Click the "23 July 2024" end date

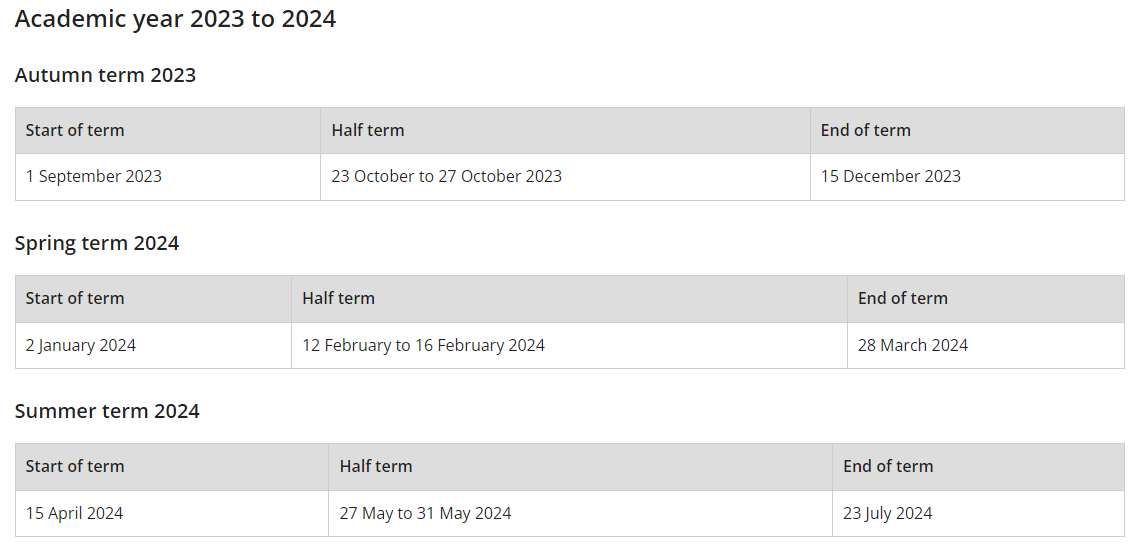pyautogui.click(x=888, y=514)
